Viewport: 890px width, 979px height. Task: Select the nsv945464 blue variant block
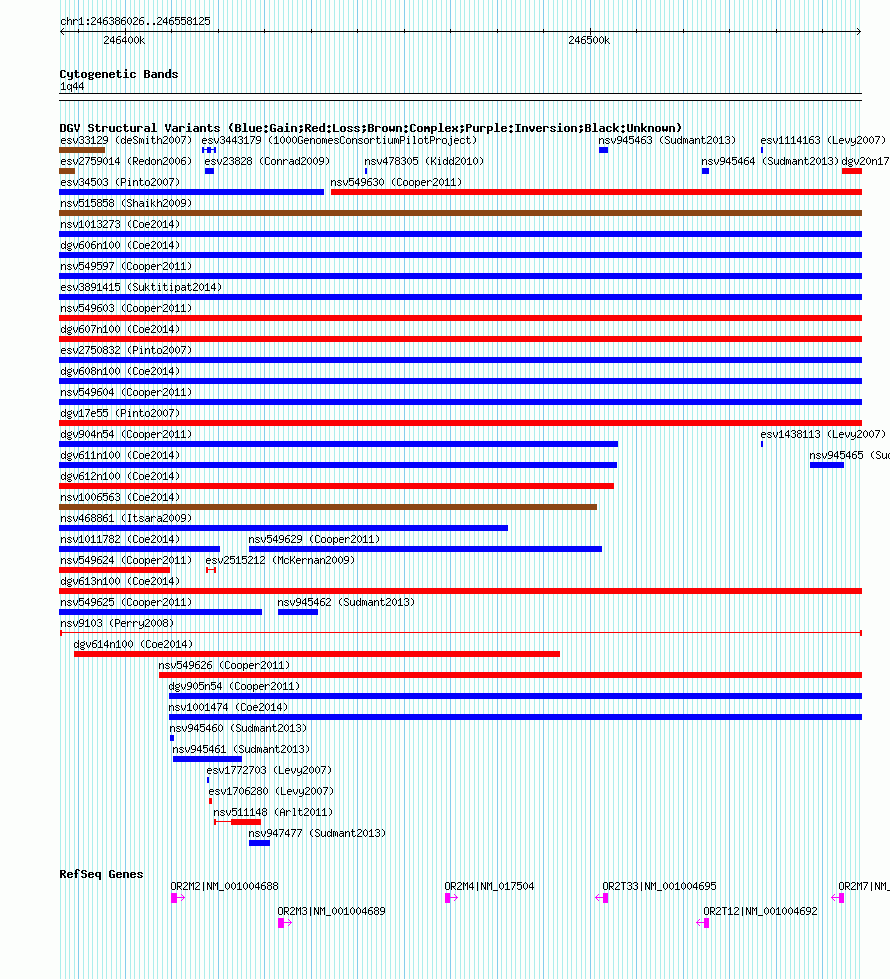pyautogui.click(x=705, y=171)
